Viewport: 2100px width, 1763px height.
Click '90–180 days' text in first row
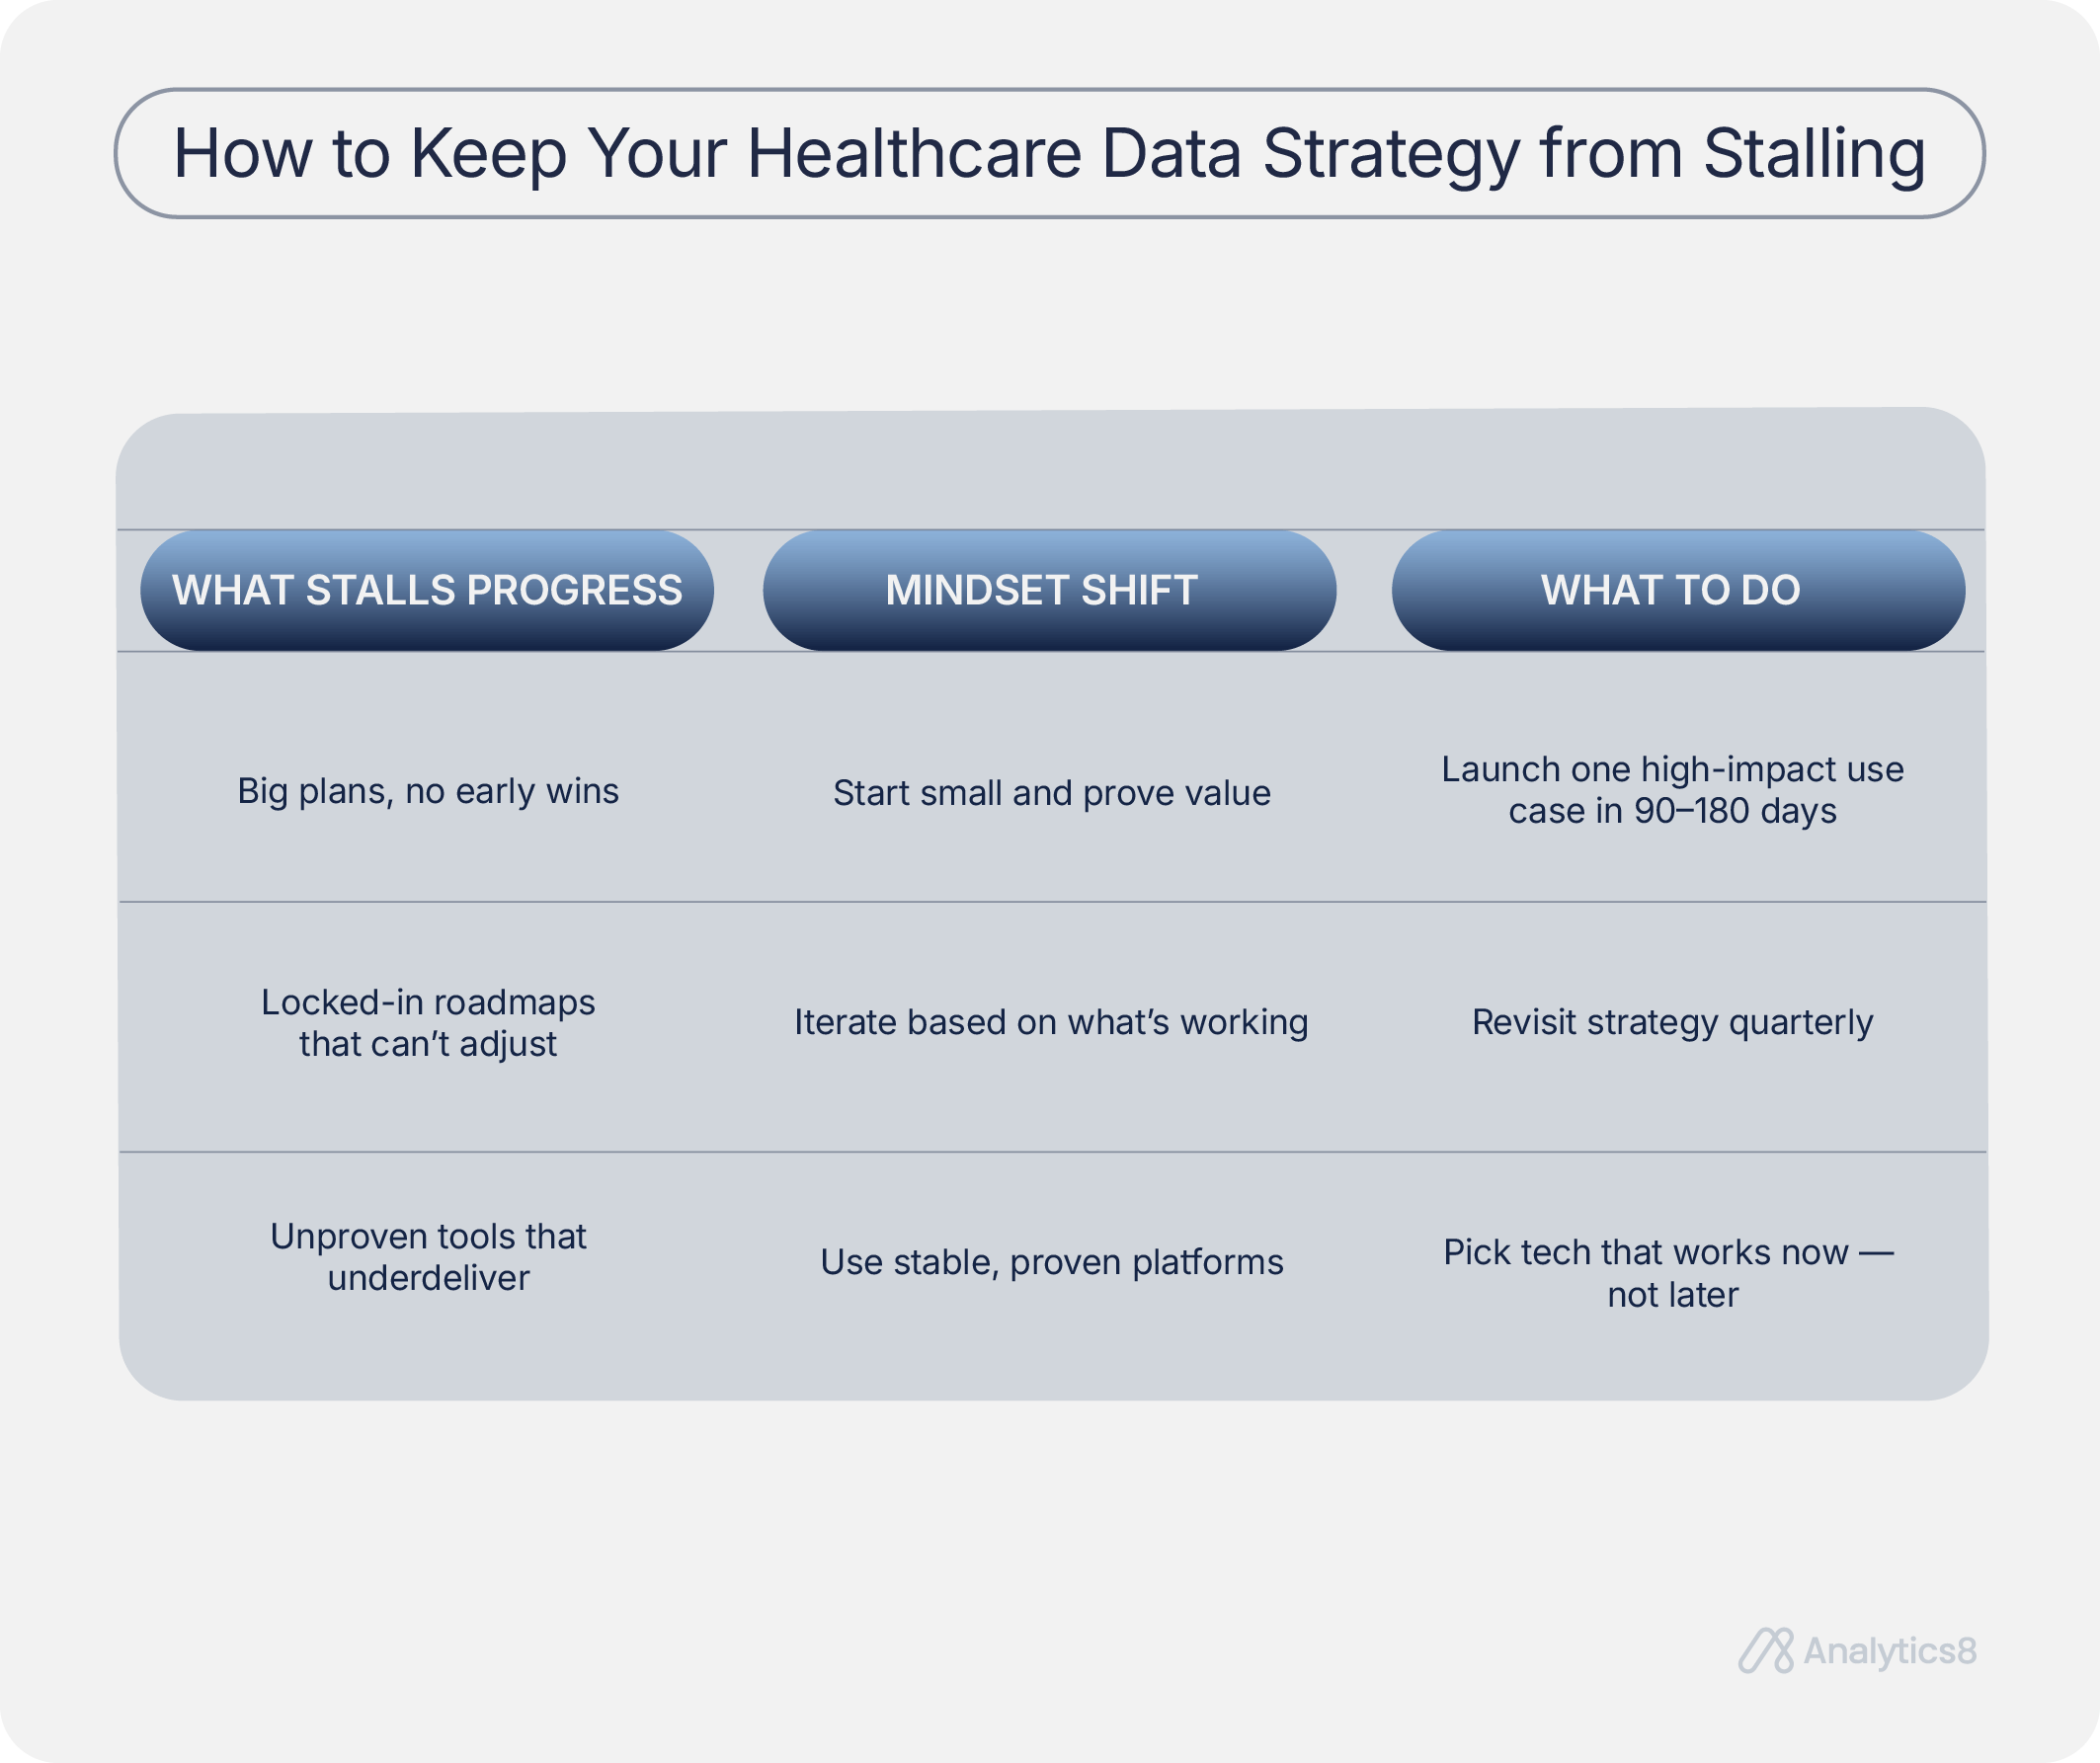point(1735,811)
